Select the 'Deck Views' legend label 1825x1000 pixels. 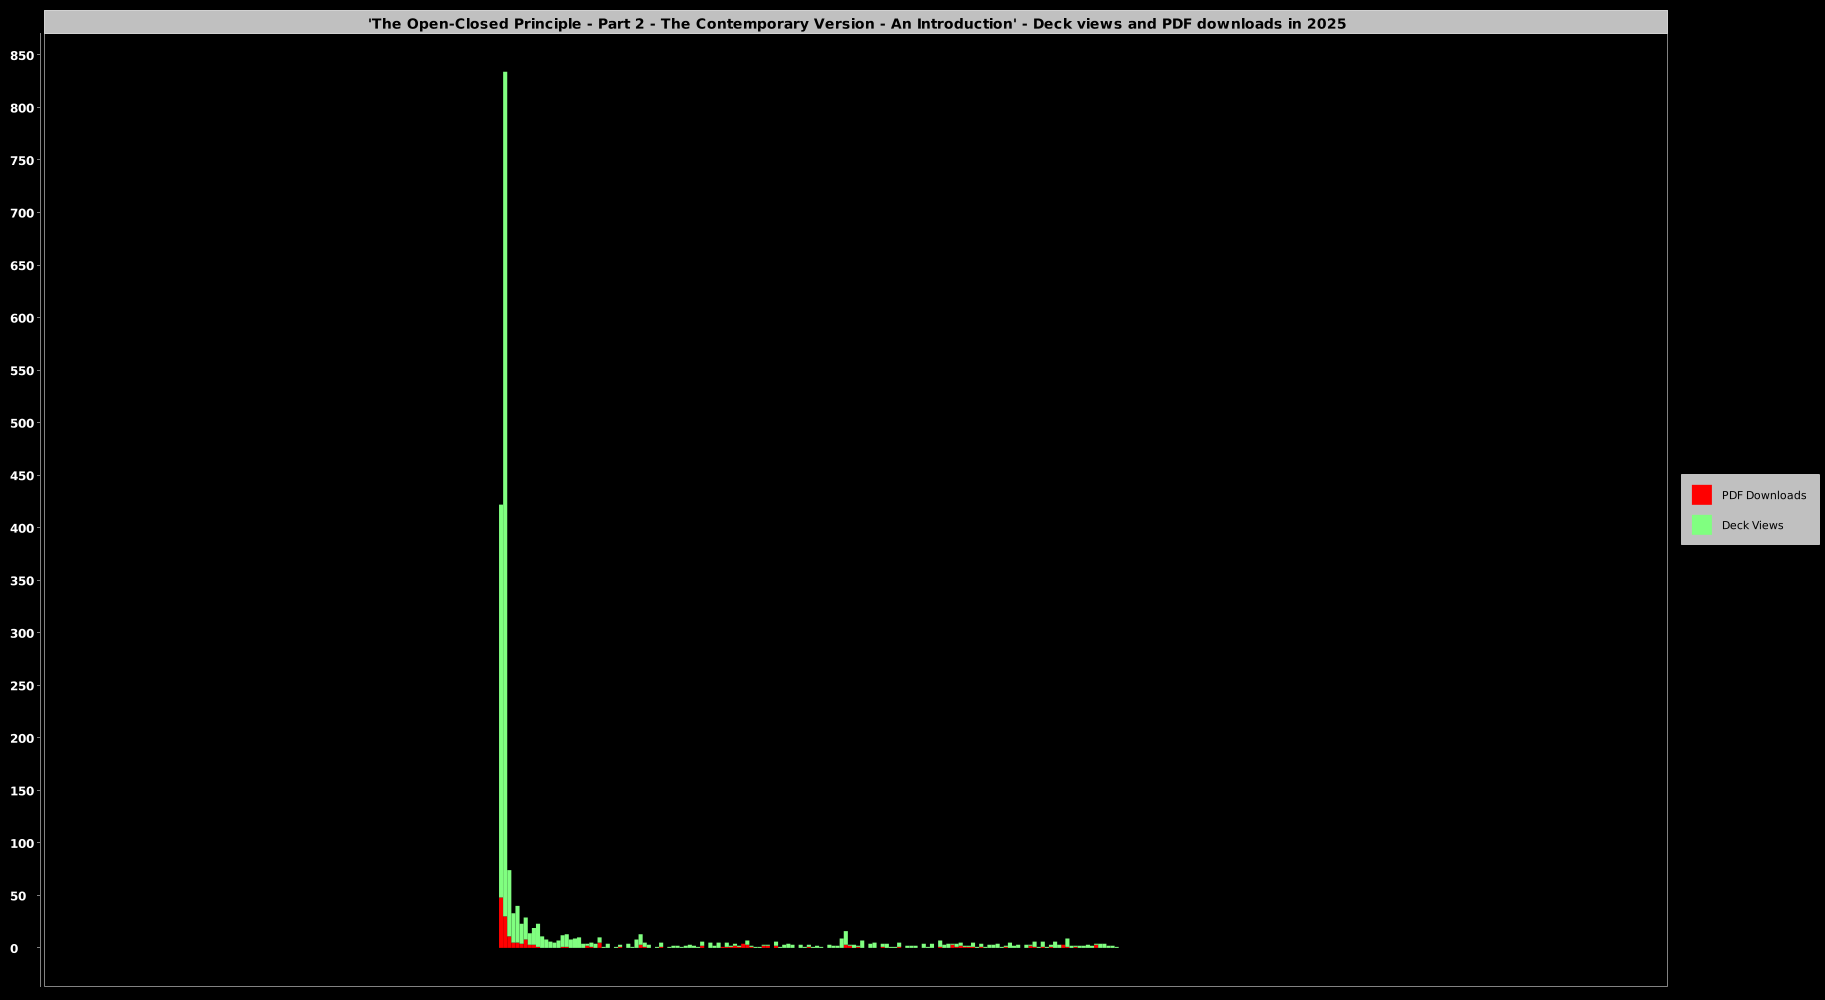[x=1752, y=525]
